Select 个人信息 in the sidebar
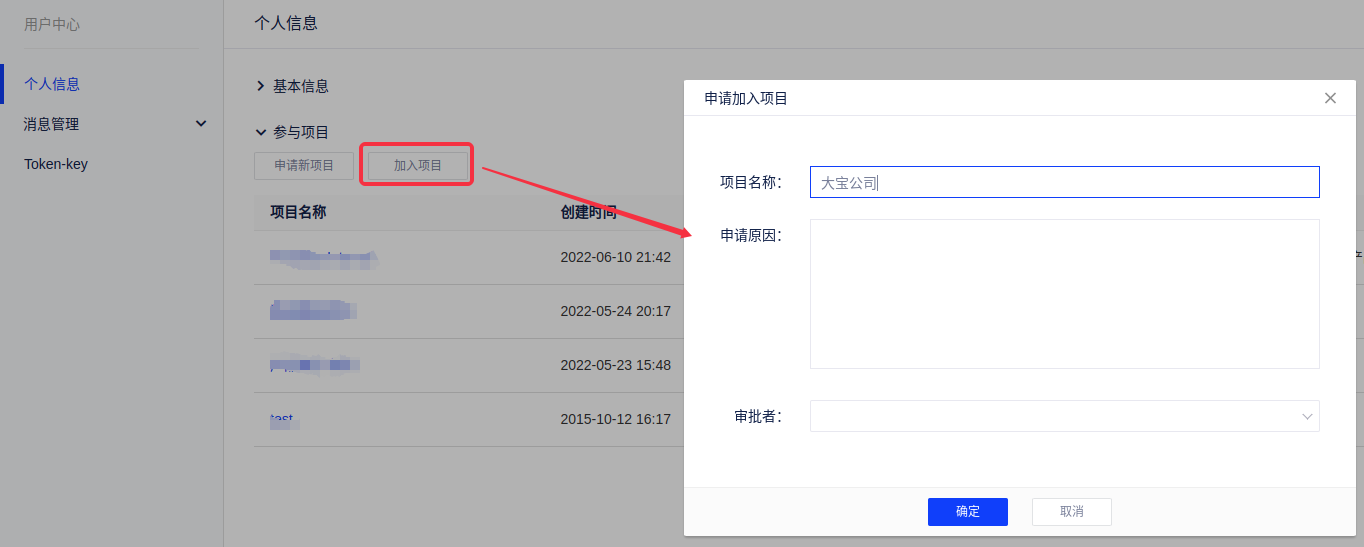The image size is (1364, 547). pos(52,84)
